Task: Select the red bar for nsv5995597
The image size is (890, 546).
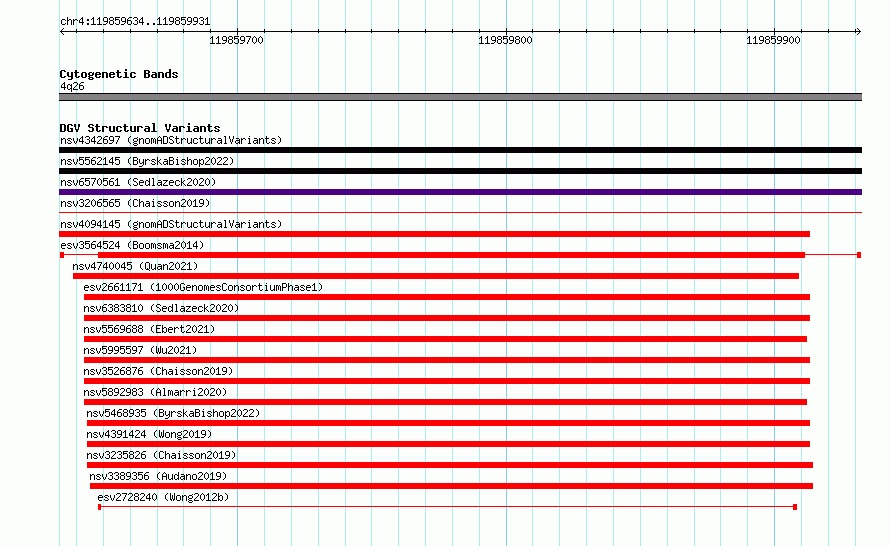Action: (447, 360)
